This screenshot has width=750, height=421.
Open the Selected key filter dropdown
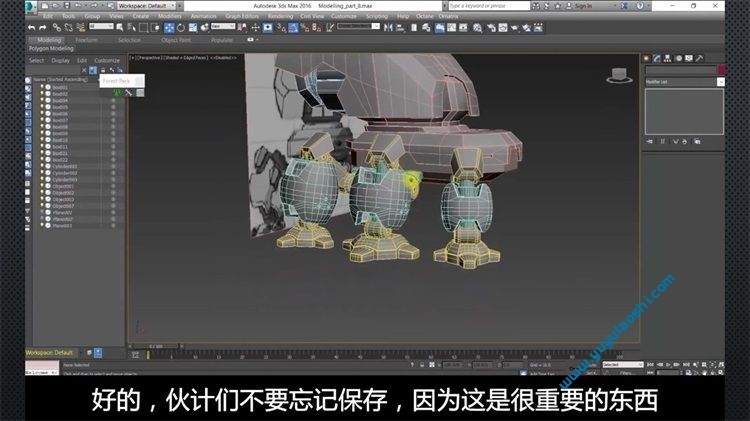point(622,365)
